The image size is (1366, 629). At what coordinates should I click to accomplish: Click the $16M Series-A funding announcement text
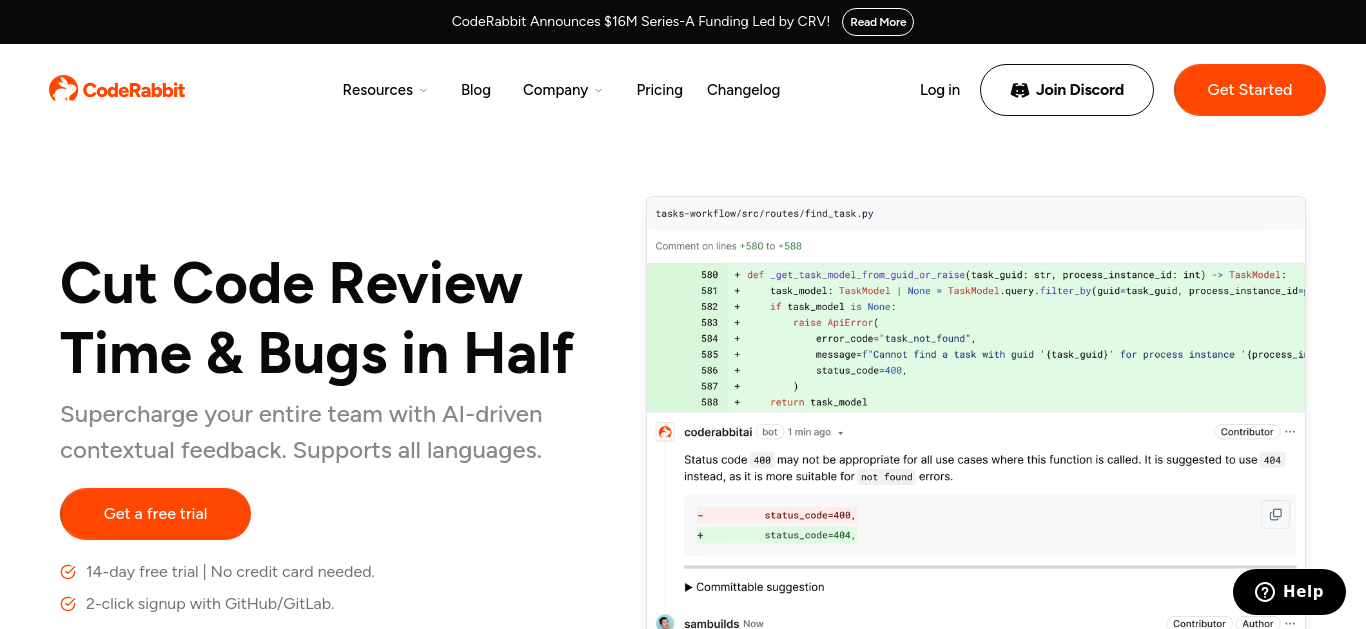641,21
